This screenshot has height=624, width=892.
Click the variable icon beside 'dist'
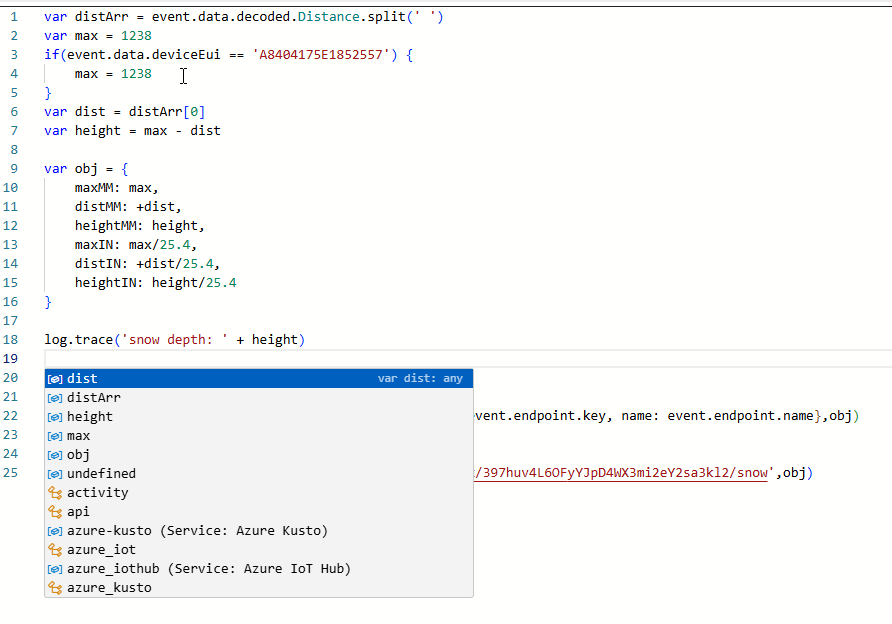coord(55,379)
